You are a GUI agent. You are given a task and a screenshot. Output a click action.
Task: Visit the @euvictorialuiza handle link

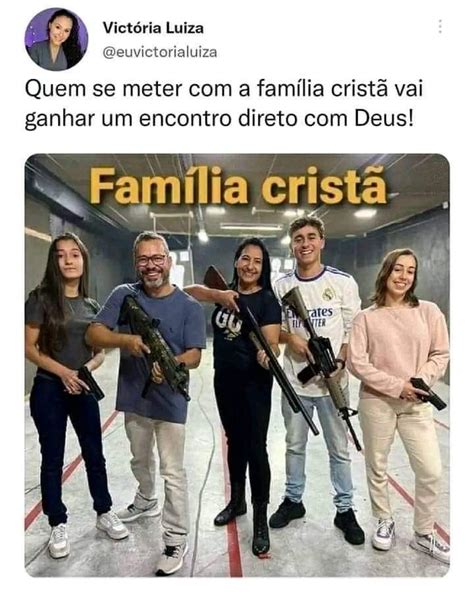click(160, 52)
